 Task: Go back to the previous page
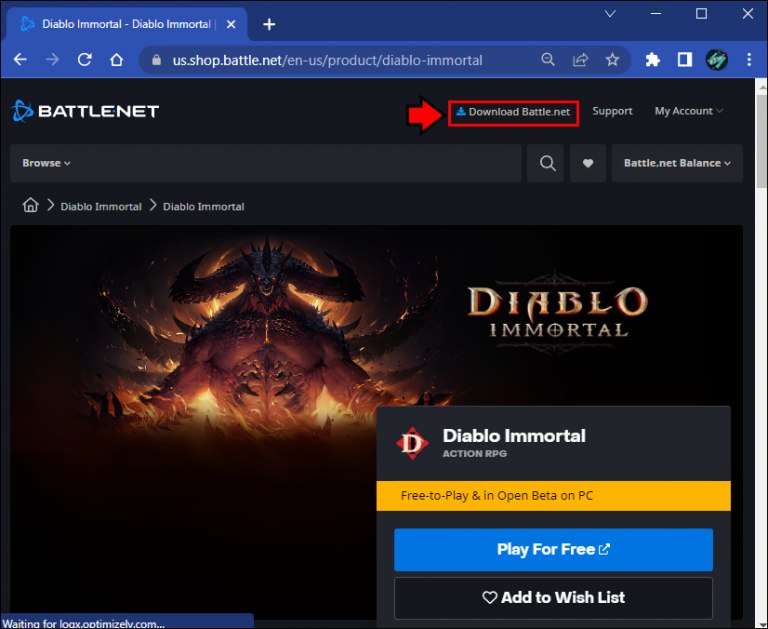coord(20,60)
